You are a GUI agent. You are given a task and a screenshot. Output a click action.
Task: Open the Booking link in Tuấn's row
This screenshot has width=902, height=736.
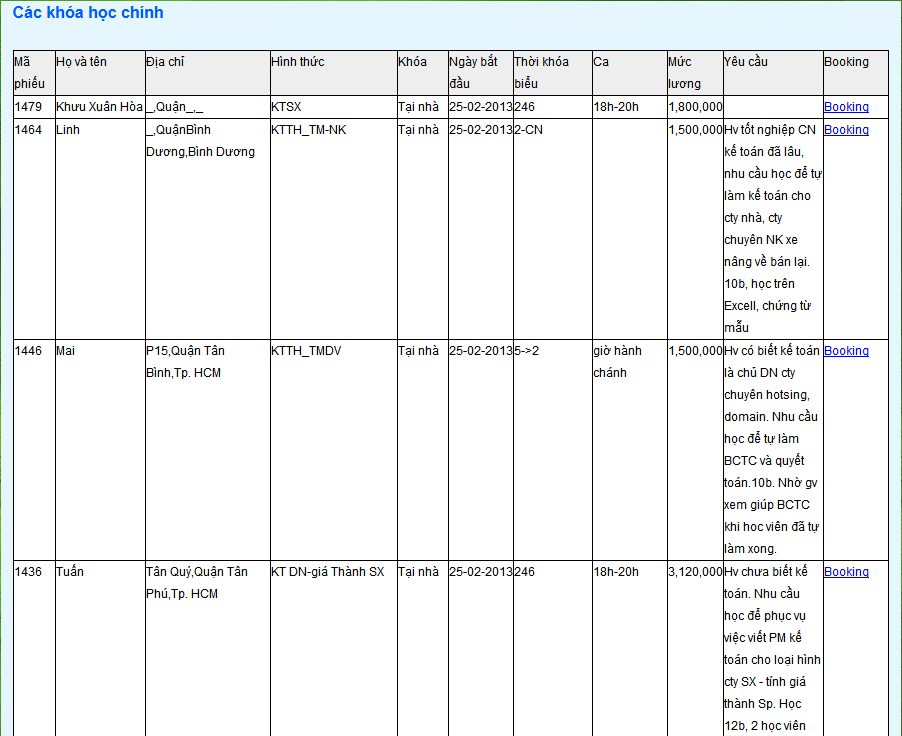846,572
